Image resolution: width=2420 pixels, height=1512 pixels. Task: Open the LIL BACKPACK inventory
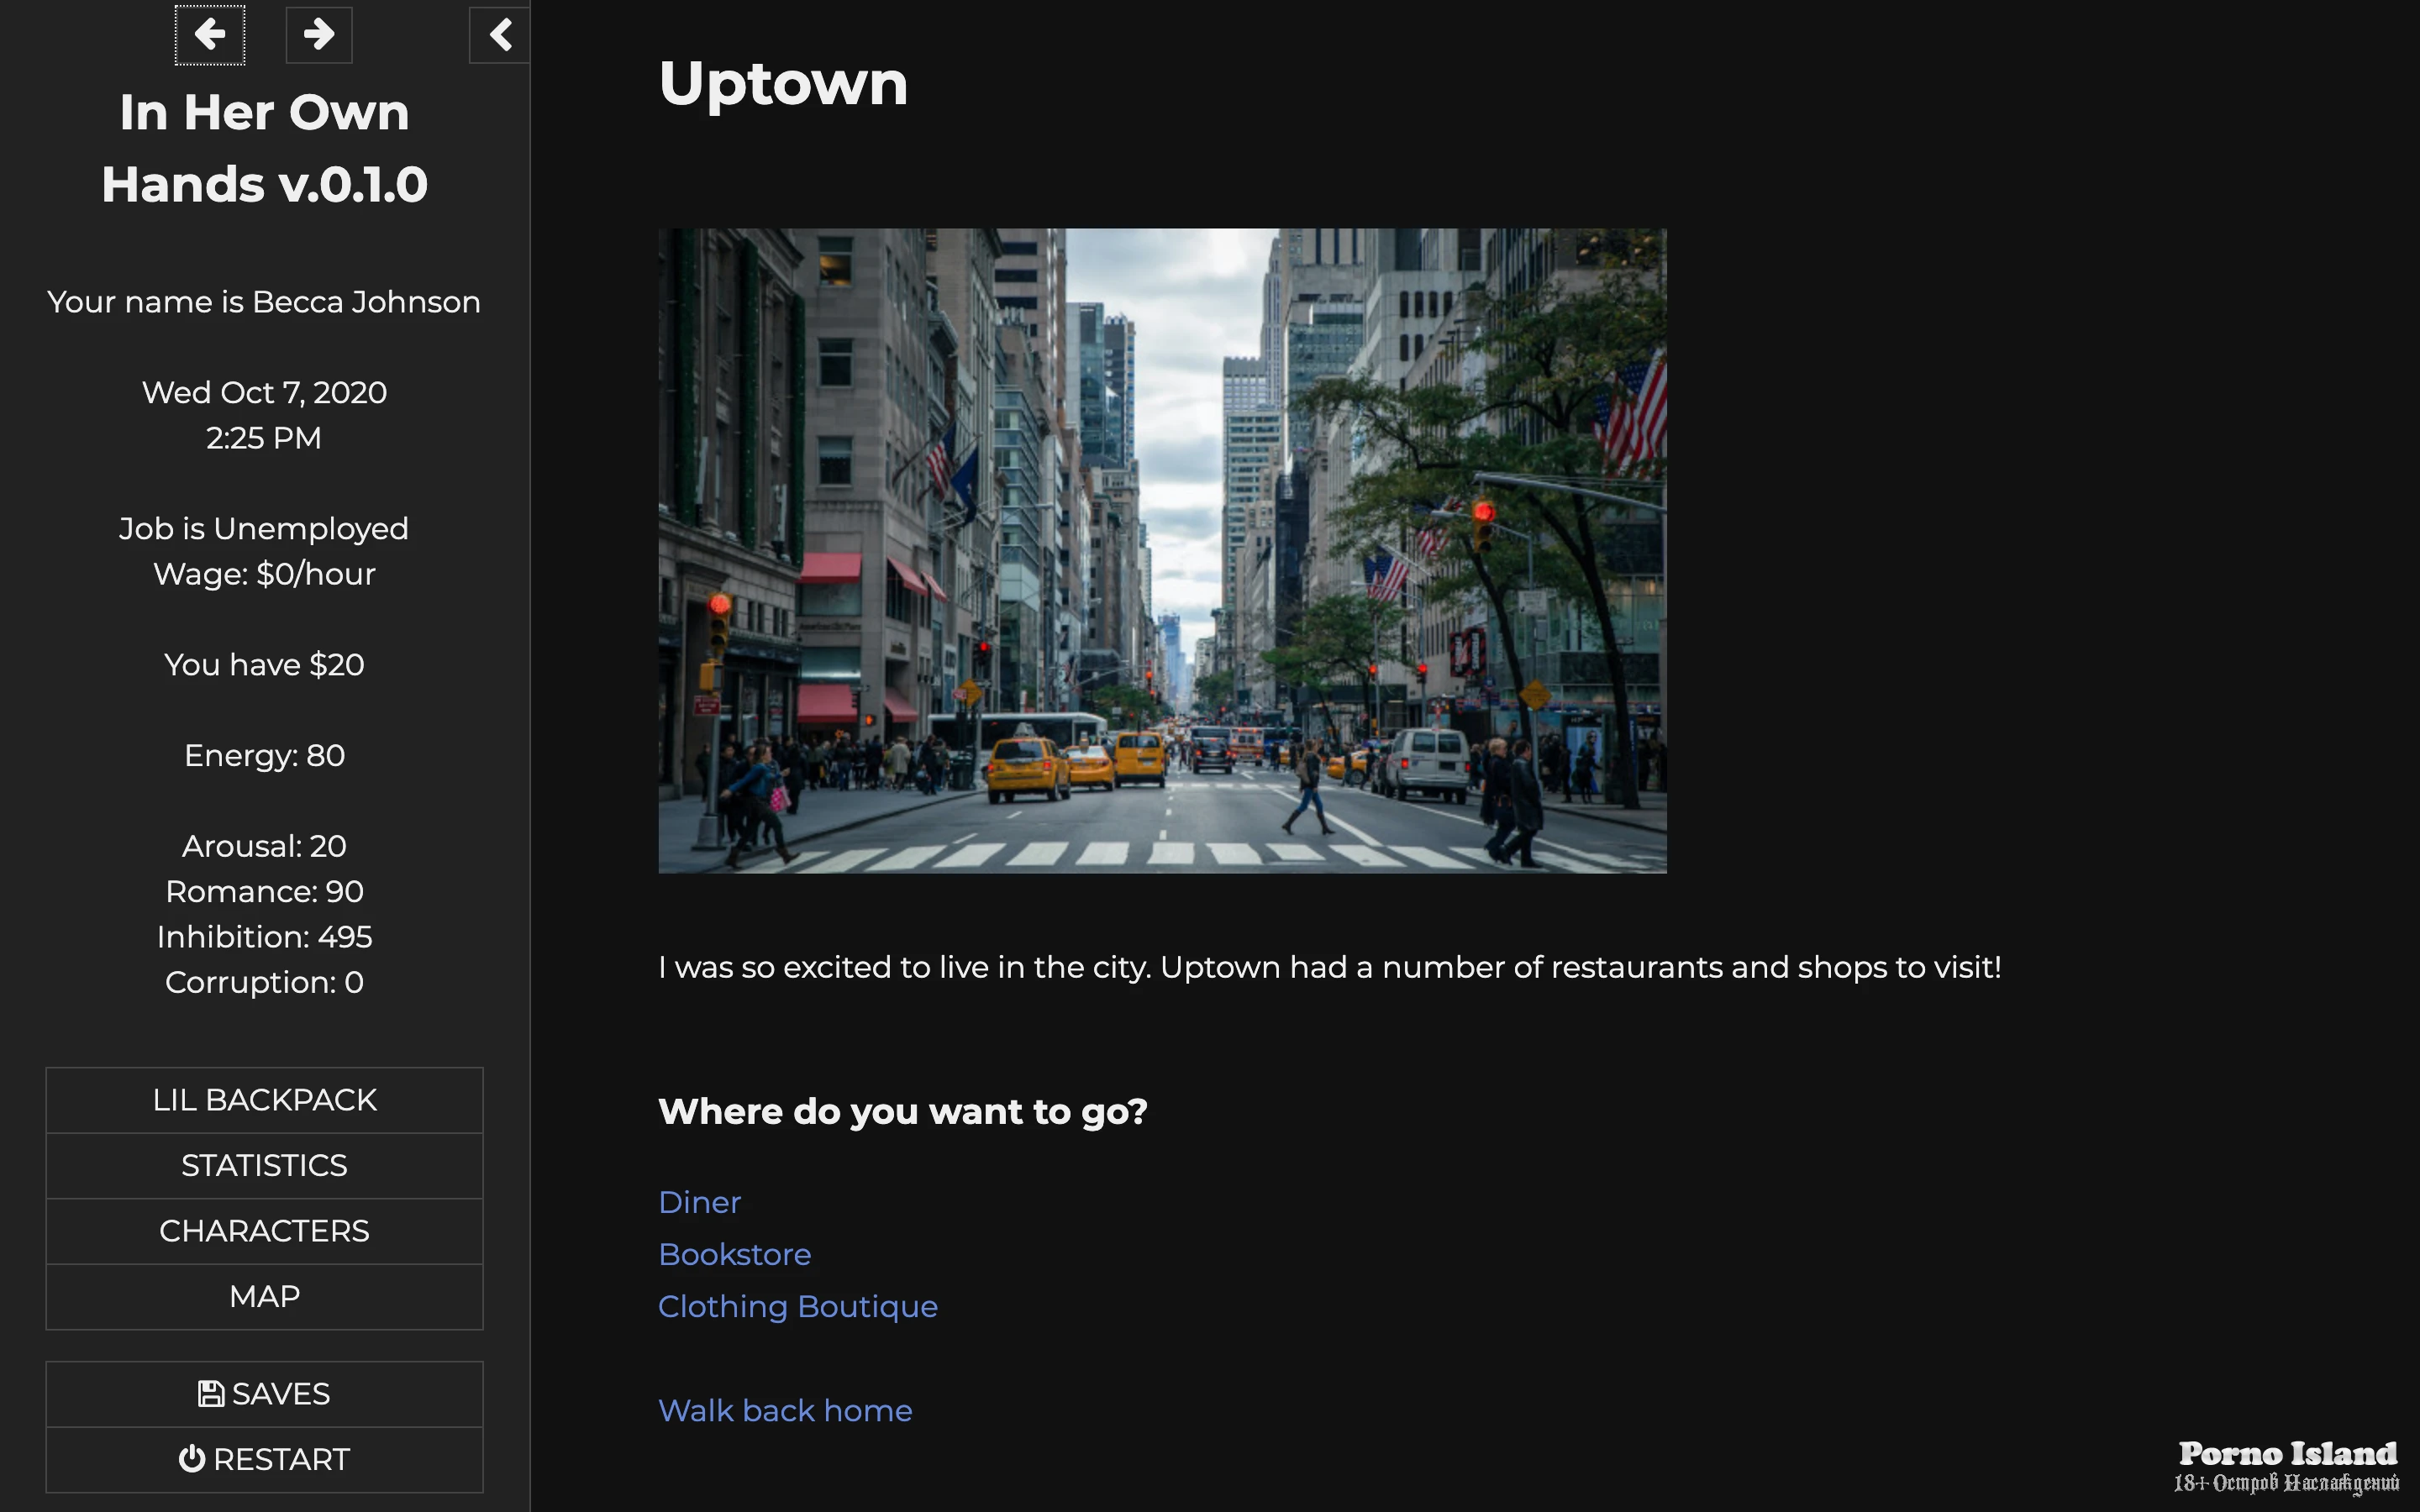point(264,1100)
